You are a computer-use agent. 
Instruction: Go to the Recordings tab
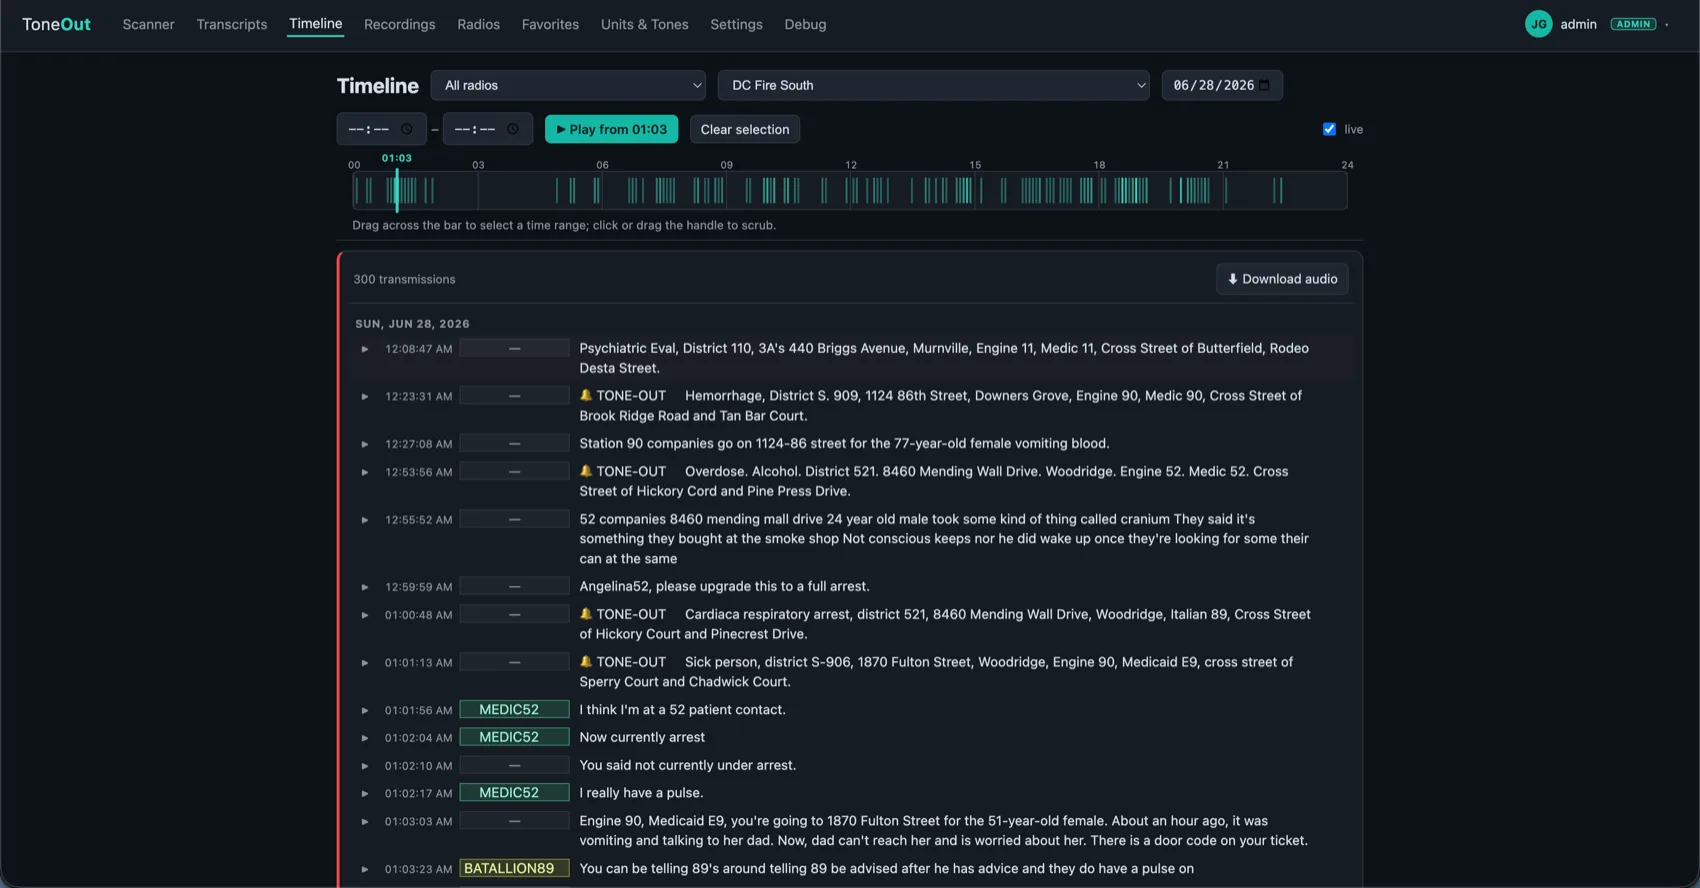tap(399, 24)
